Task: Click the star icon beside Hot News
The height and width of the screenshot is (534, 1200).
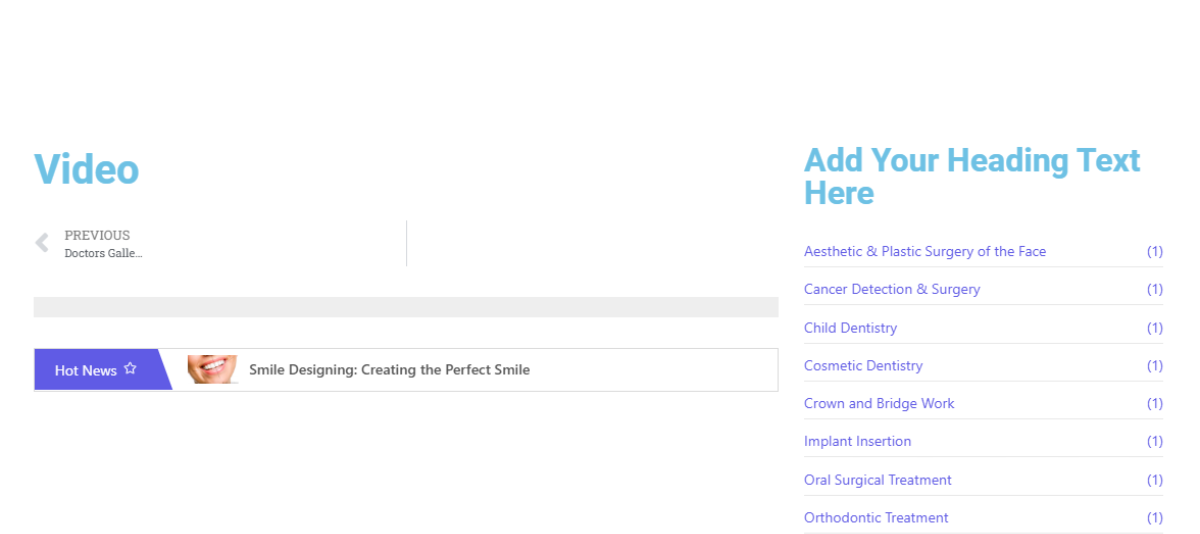Action: click(x=130, y=369)
